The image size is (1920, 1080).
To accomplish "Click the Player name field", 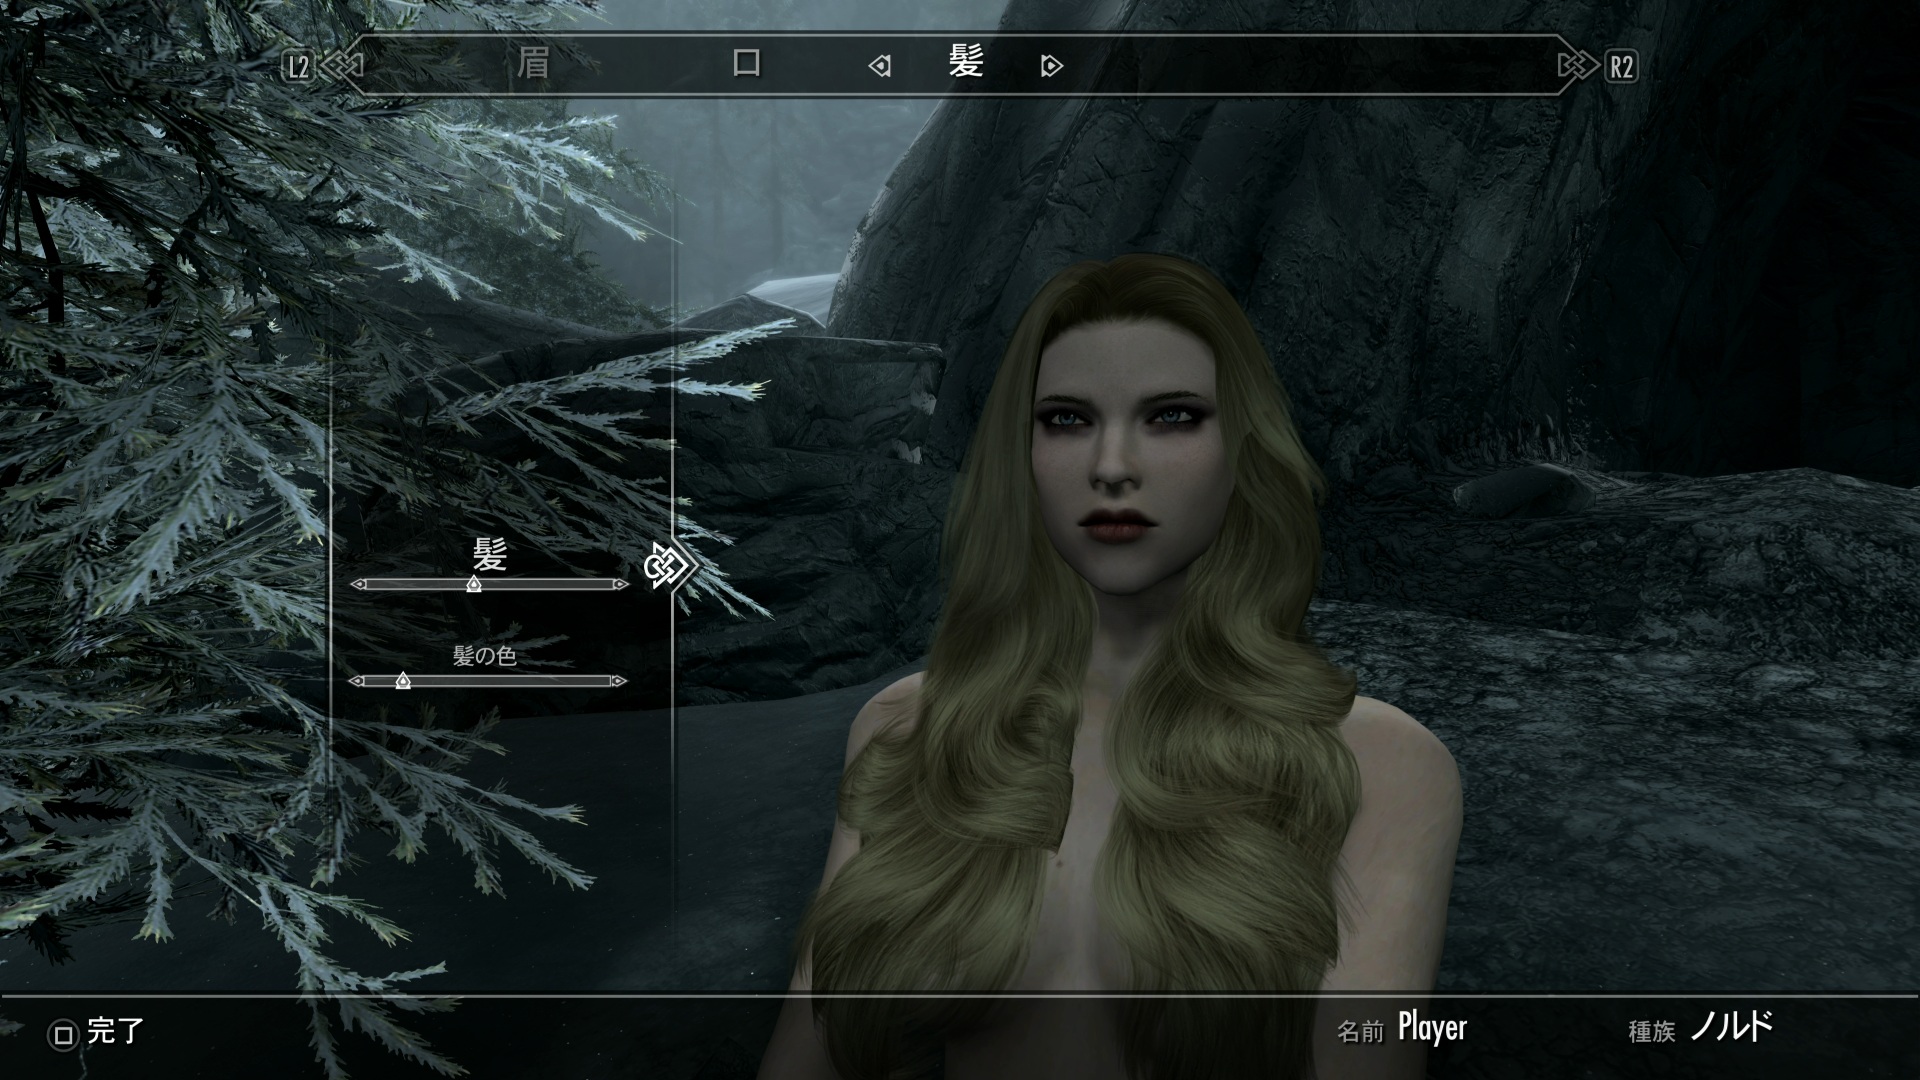I will [1432, 1028].
